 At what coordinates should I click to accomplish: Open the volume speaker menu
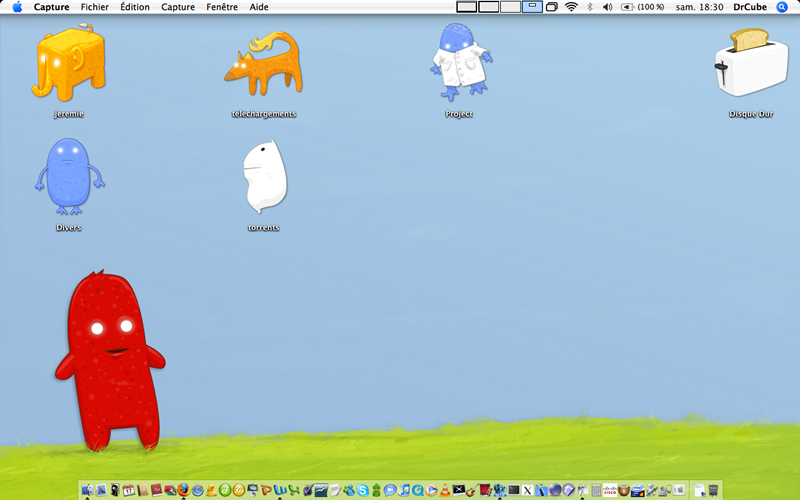point(607,7)
